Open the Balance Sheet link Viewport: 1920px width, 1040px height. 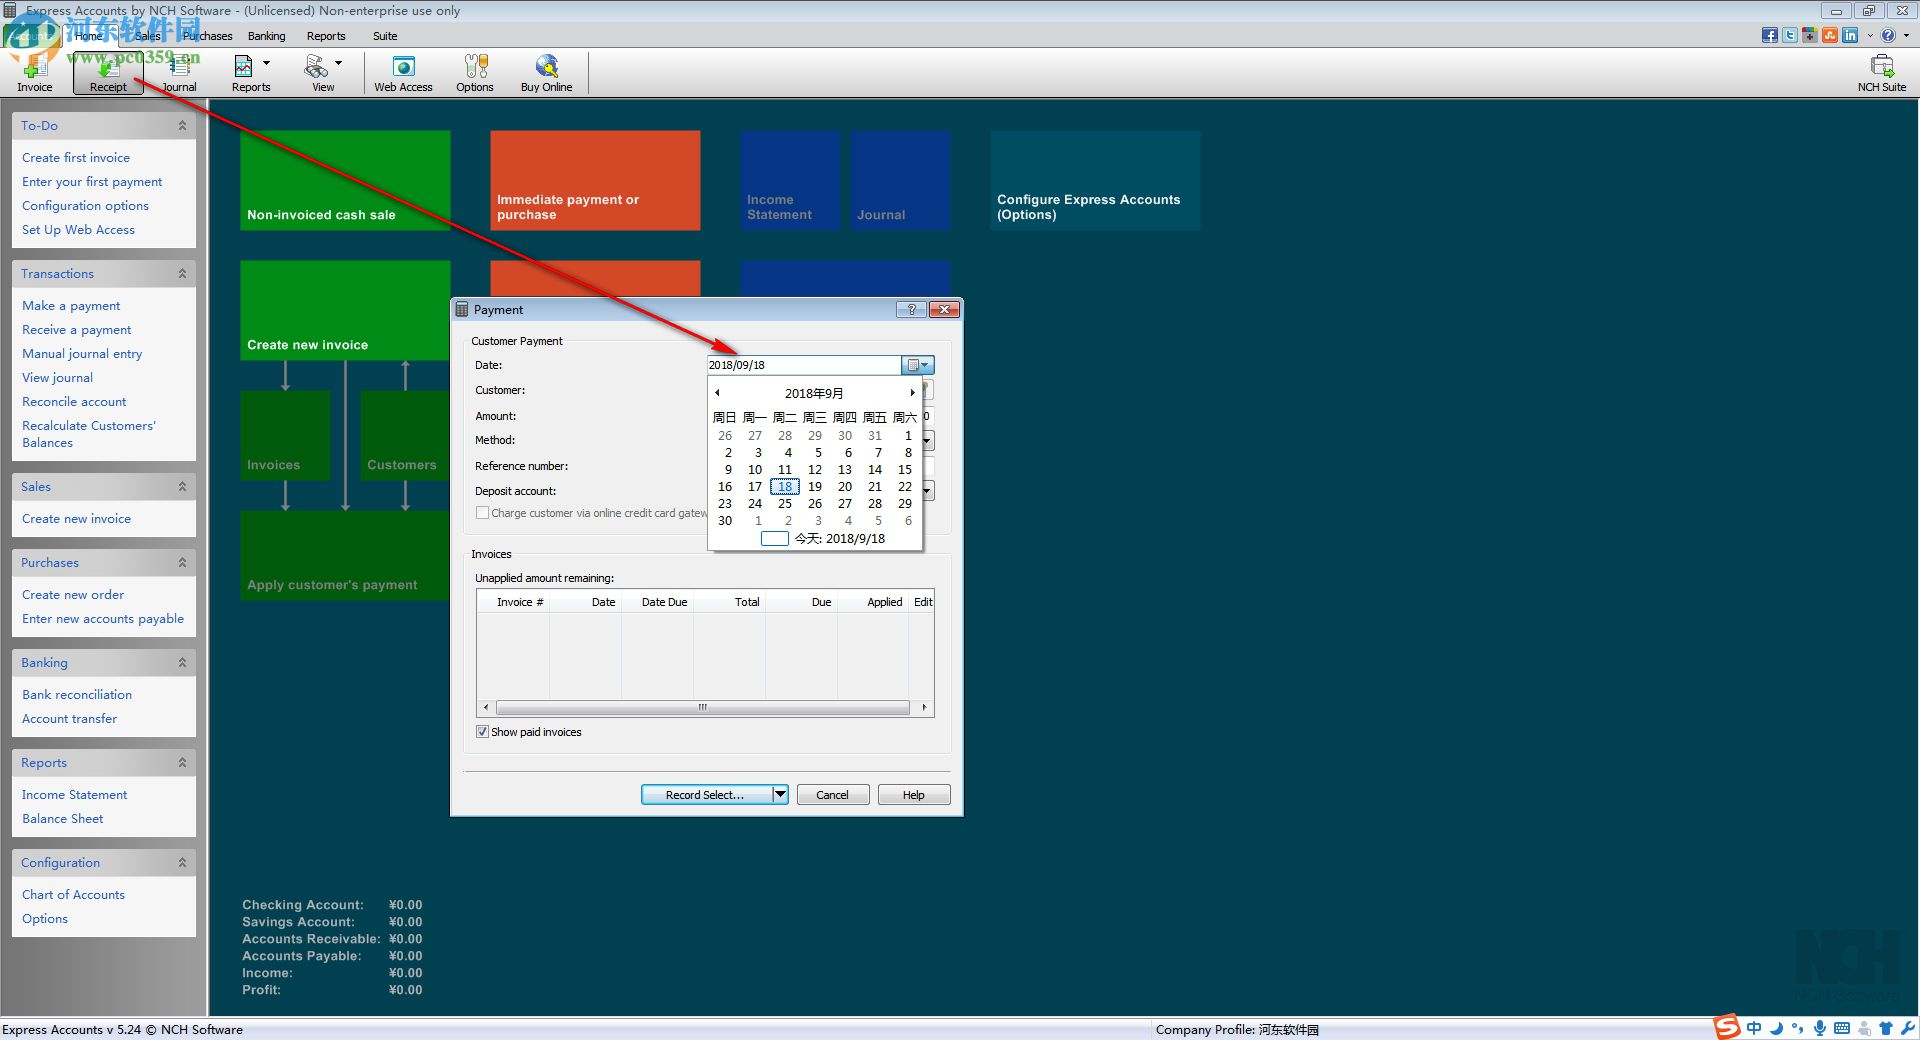[x=62, y=819]
